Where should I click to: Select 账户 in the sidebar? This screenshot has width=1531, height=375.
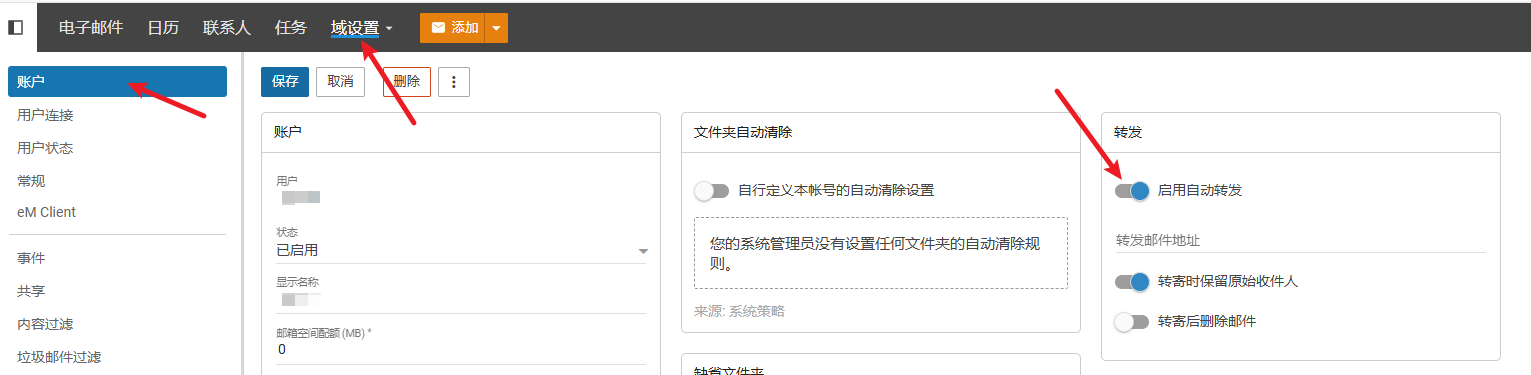pyautogui.click(x=117, y=82)
